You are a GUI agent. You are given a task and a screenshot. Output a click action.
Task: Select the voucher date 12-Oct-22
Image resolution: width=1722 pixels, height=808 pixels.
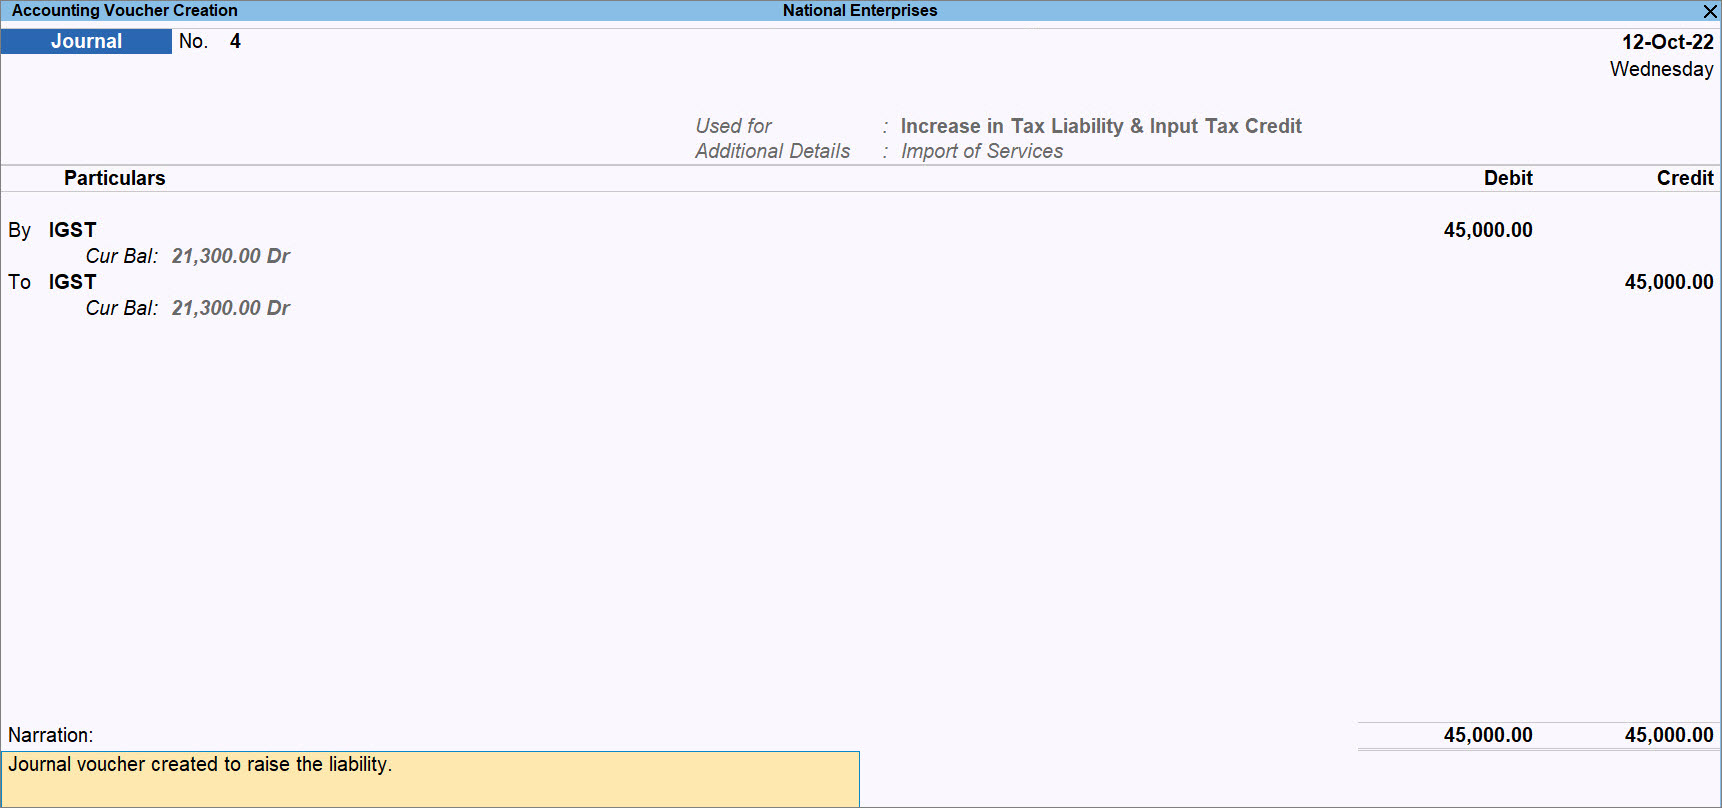[1667, 42]
